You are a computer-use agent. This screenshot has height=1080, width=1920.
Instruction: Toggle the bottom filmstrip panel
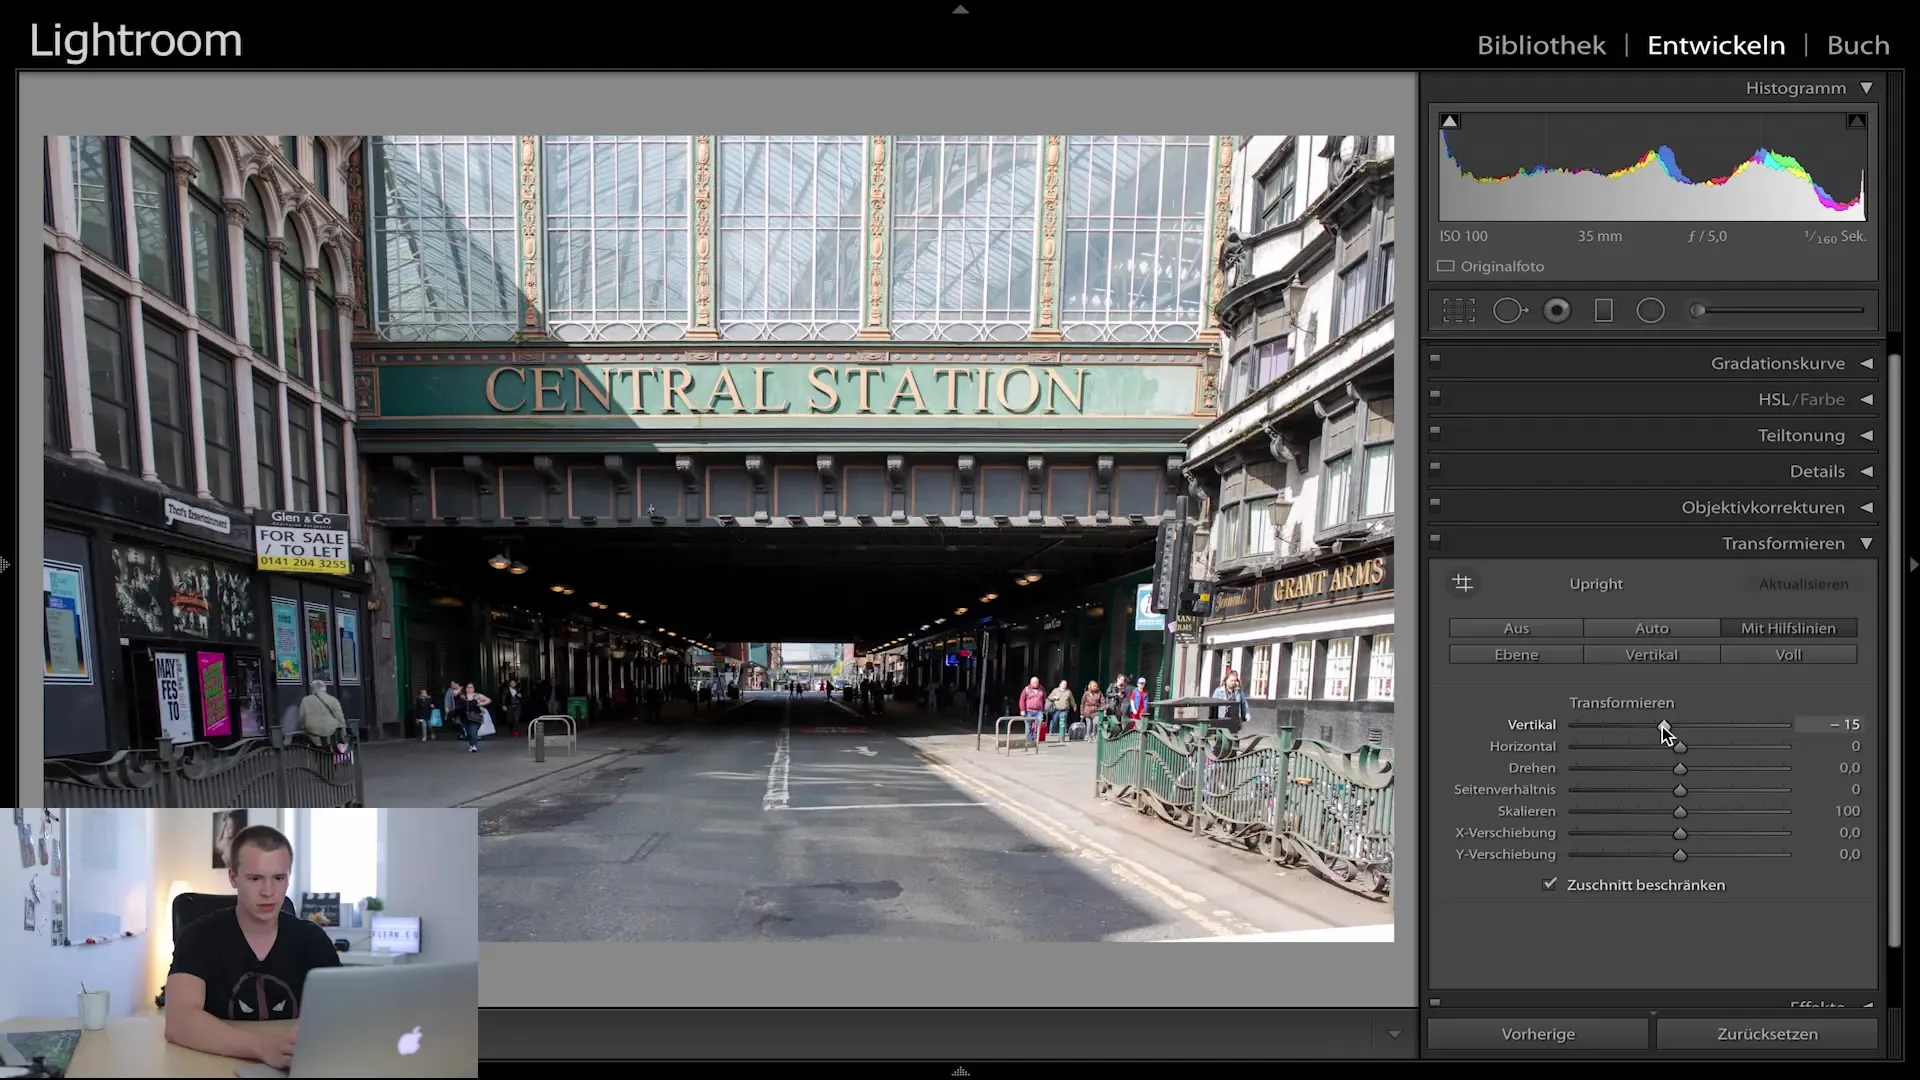(960, 1071)
